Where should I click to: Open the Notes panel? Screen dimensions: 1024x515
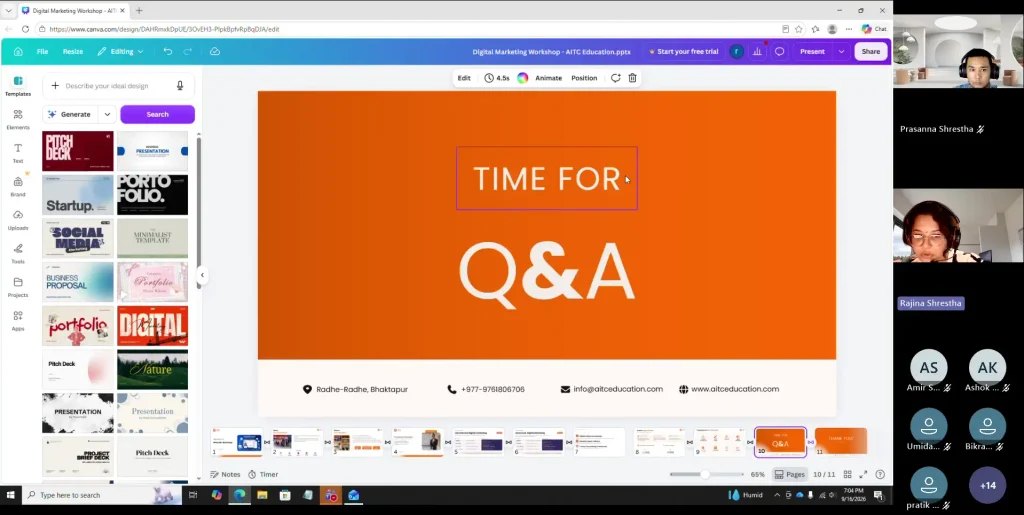tap(225, 475)
